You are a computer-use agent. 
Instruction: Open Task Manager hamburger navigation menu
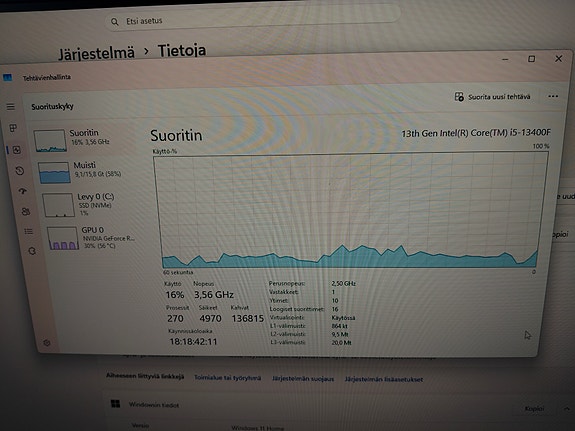click(x=11, y=107)
